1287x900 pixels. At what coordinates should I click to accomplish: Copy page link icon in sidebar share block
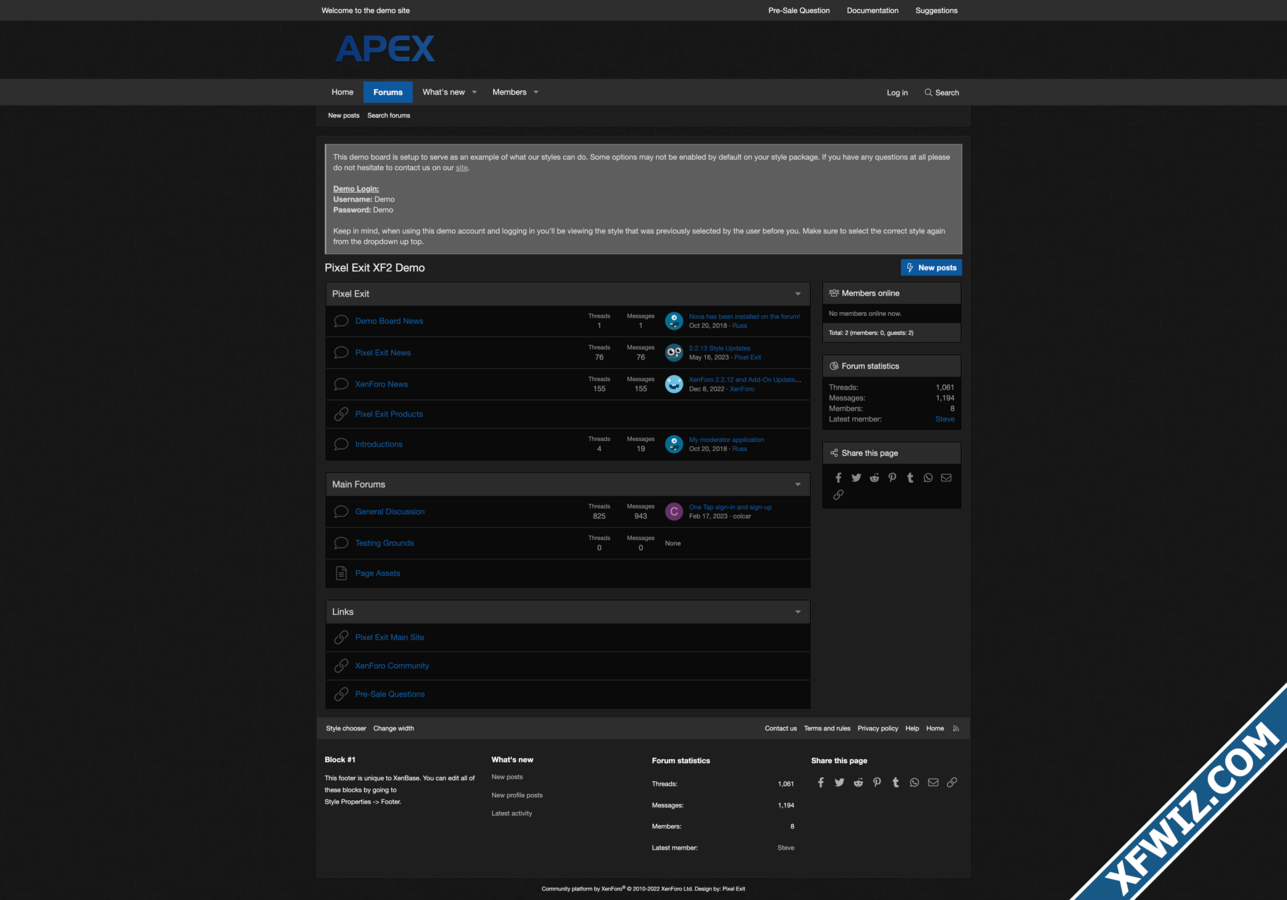838,495
